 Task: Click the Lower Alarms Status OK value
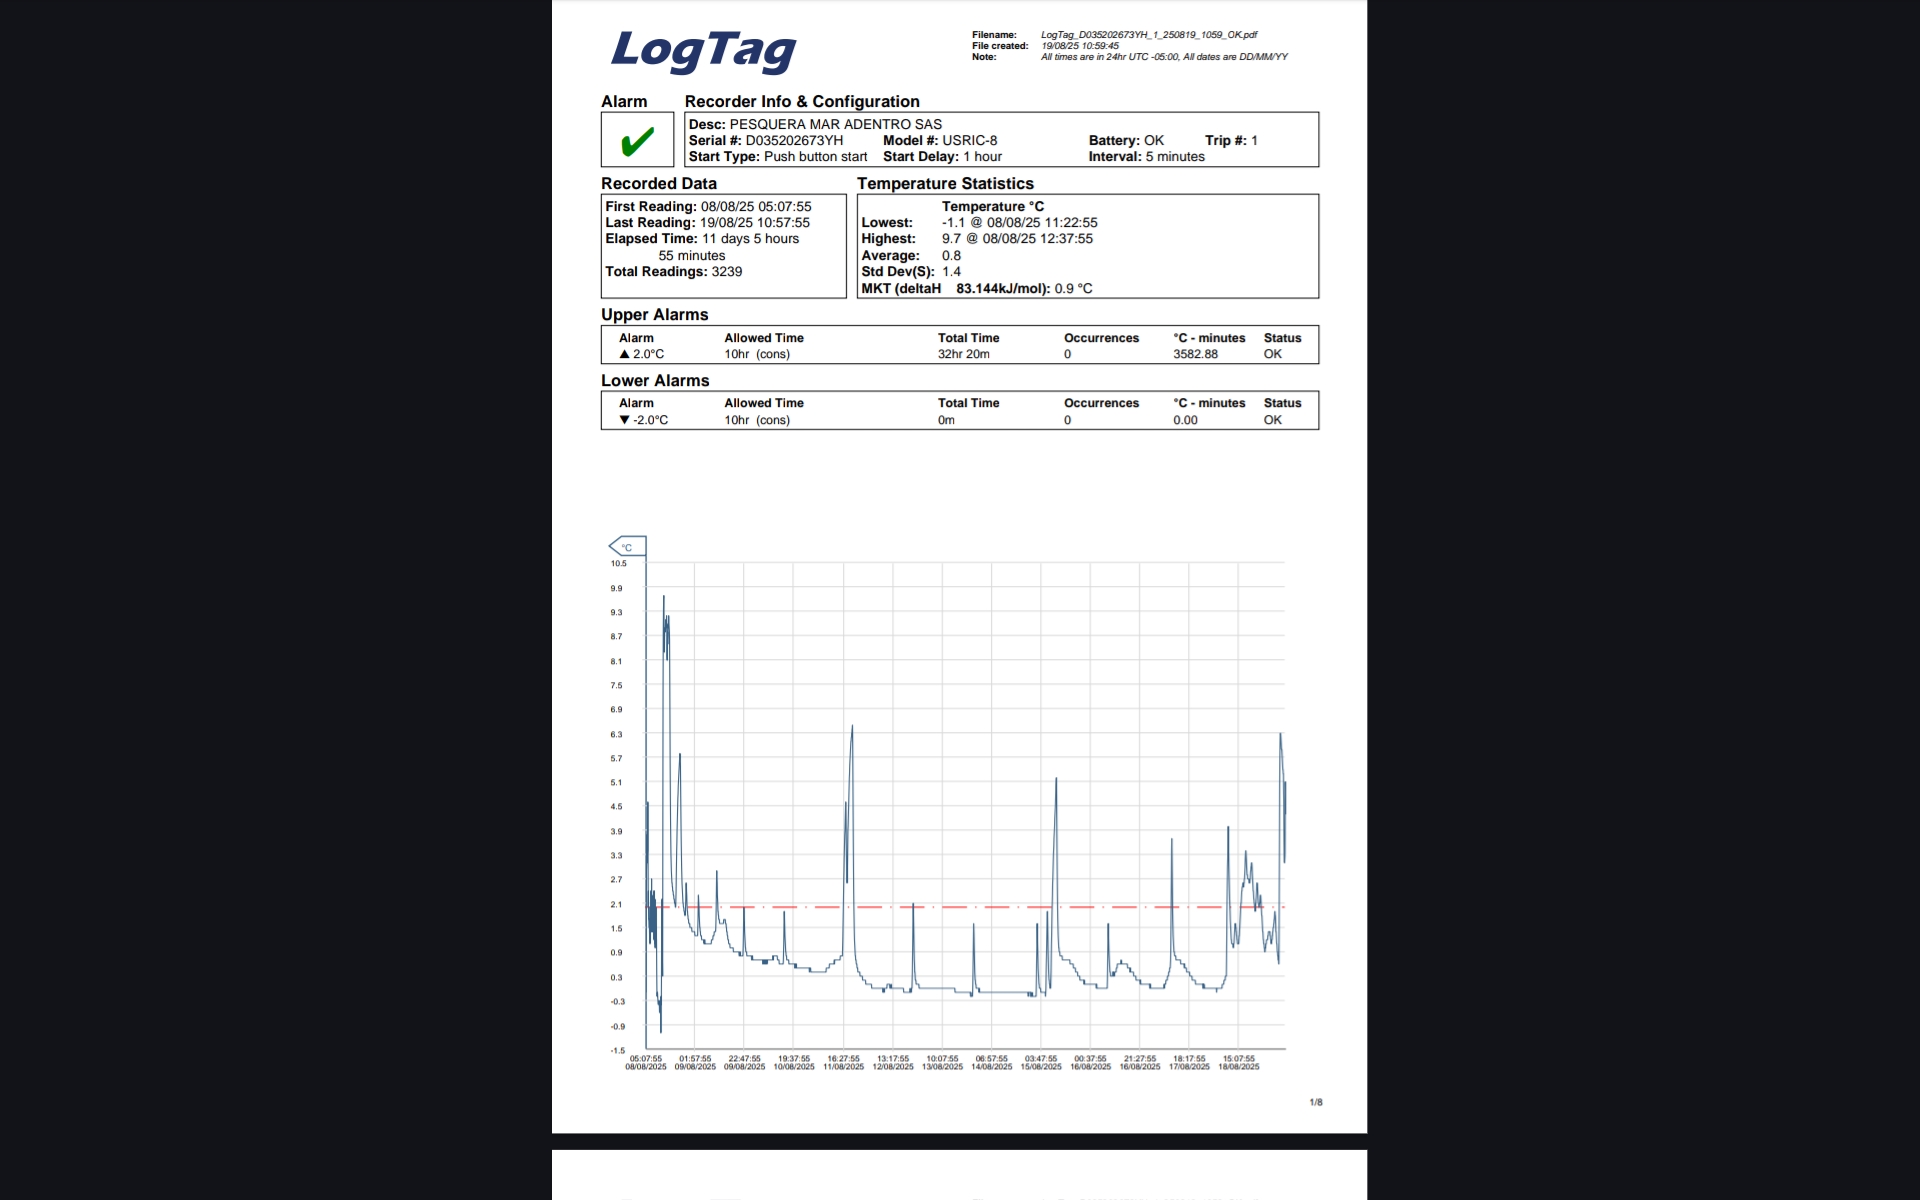(x=1272, y=420)
